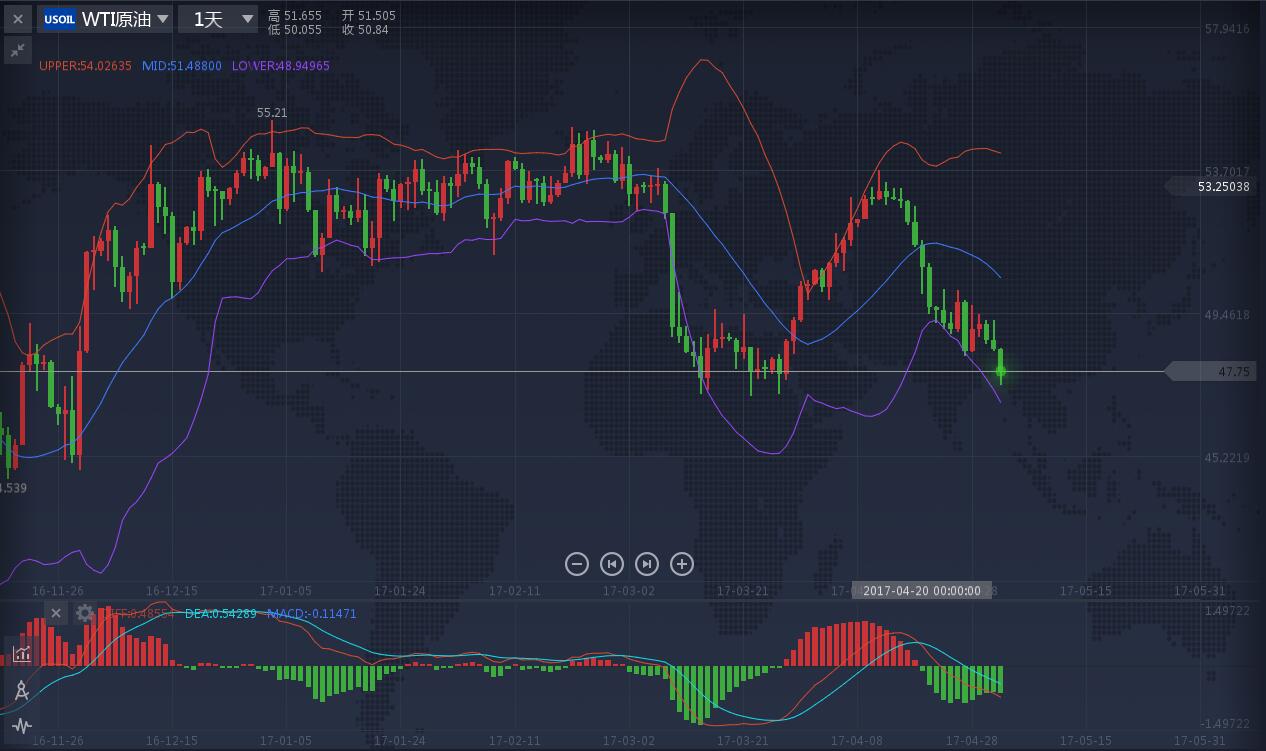Open the chart indicators icon

click(x=21, y=653)
